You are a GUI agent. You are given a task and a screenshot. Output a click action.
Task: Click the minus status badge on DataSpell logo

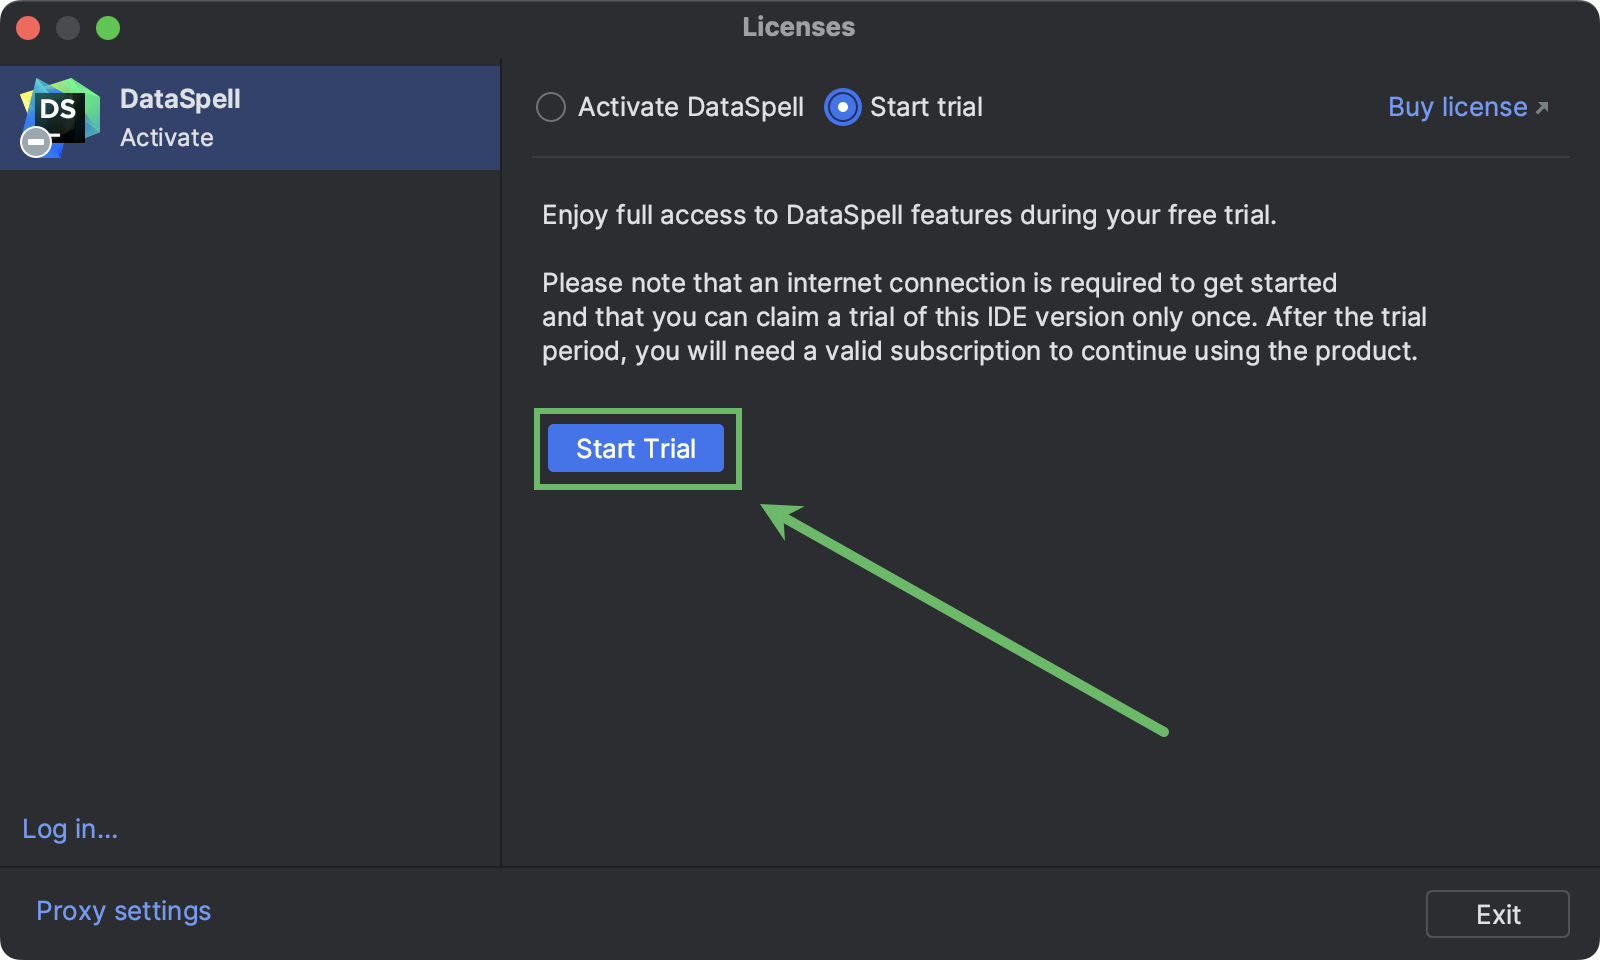coord(35,142)
